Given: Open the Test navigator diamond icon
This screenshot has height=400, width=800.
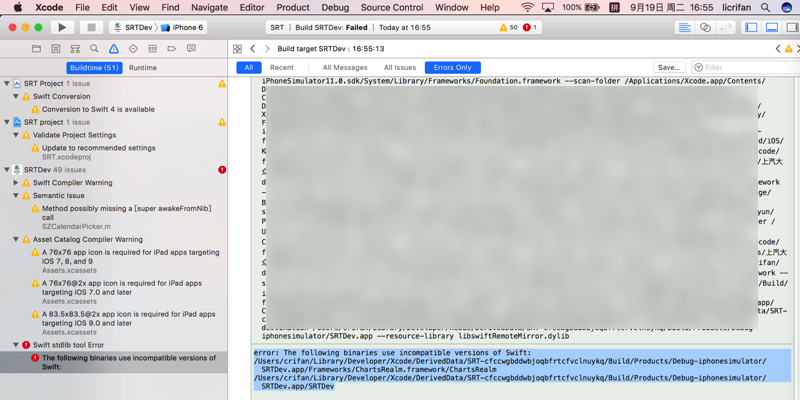Looking at the screenshot, I should pyautogui.click(x=133, y=48).
